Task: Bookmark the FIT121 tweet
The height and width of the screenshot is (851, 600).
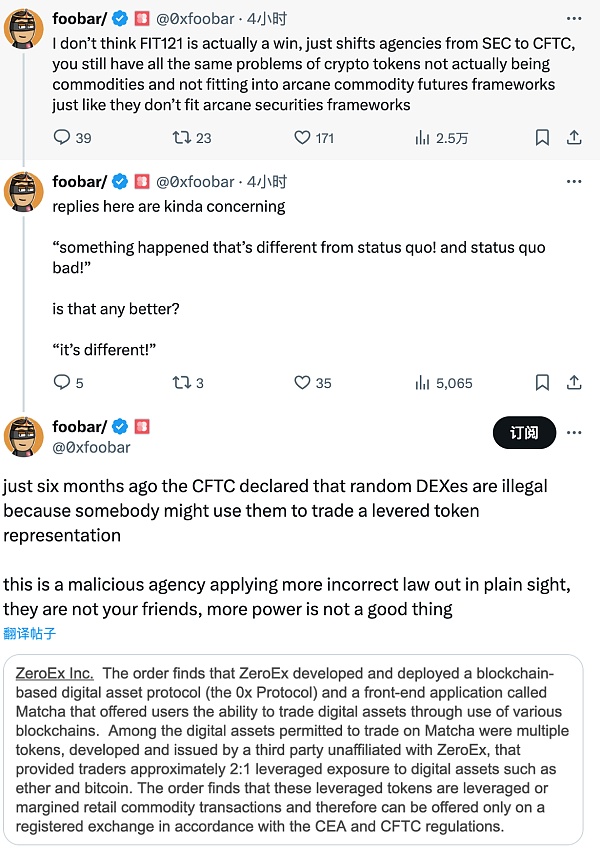Action: (542, 138)
